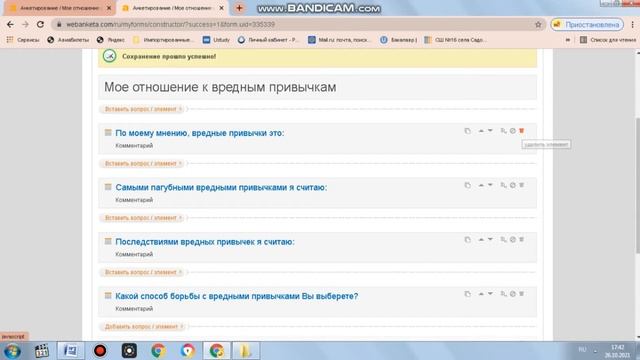Screen dimensions: 640x360
Task: Move 'По моему мнению' question down
Action: [490, 131]
